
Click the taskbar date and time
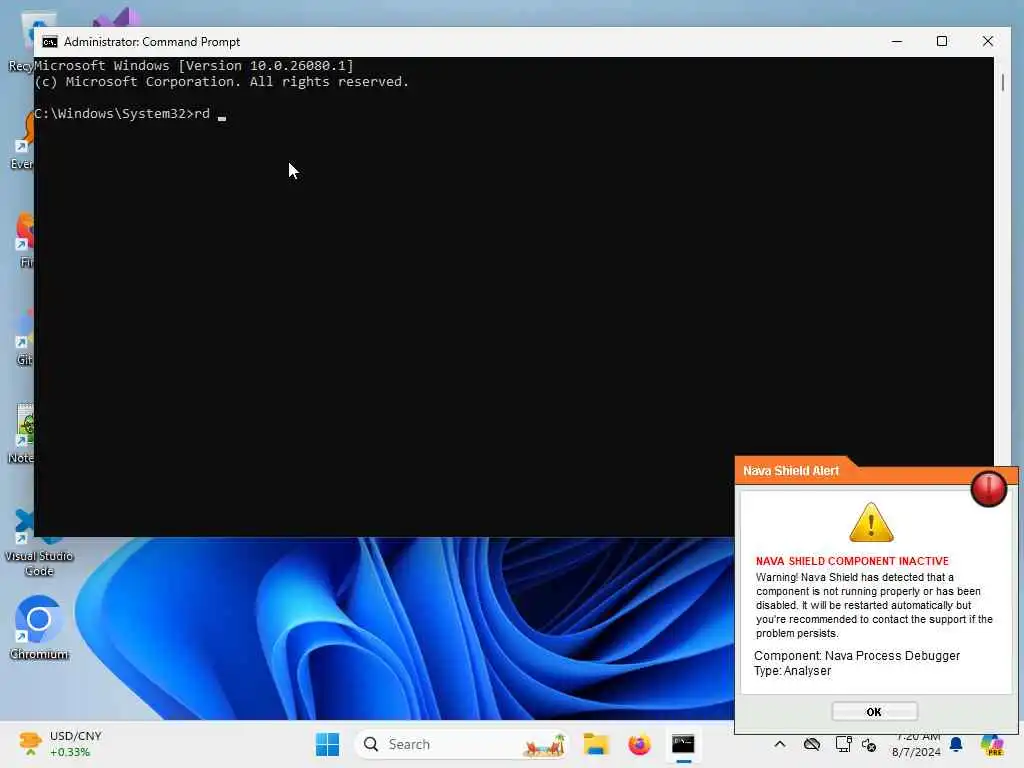pyautogui.click(x=916, y=744)
